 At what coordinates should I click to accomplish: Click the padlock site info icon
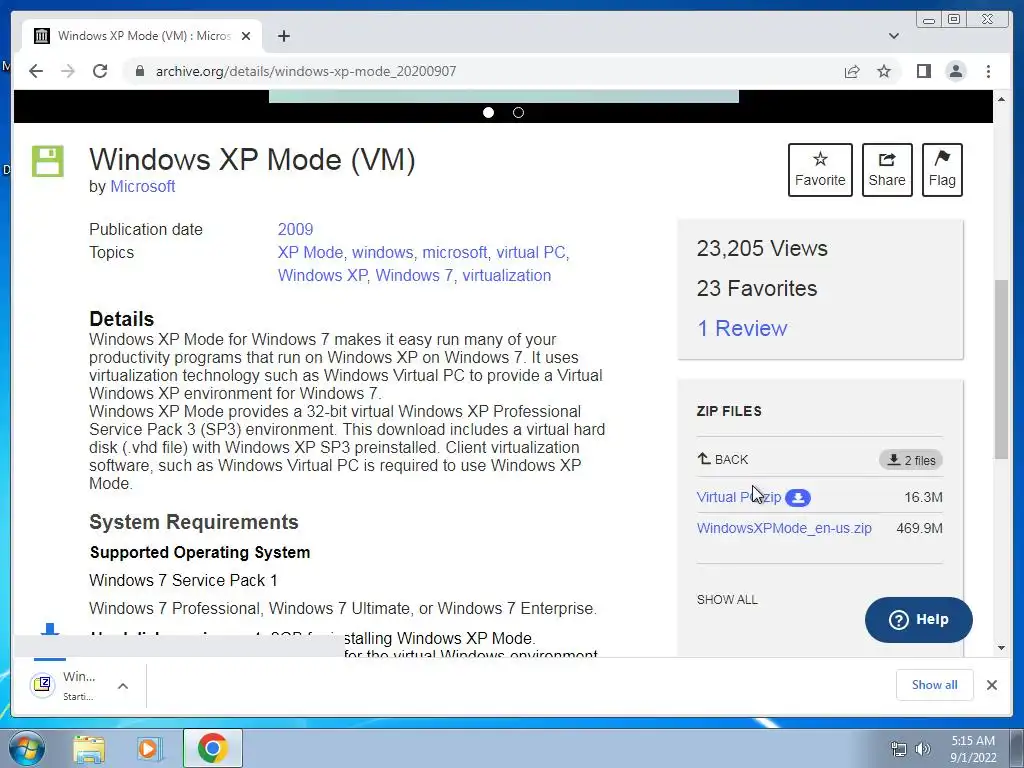[x=139, y=71]
